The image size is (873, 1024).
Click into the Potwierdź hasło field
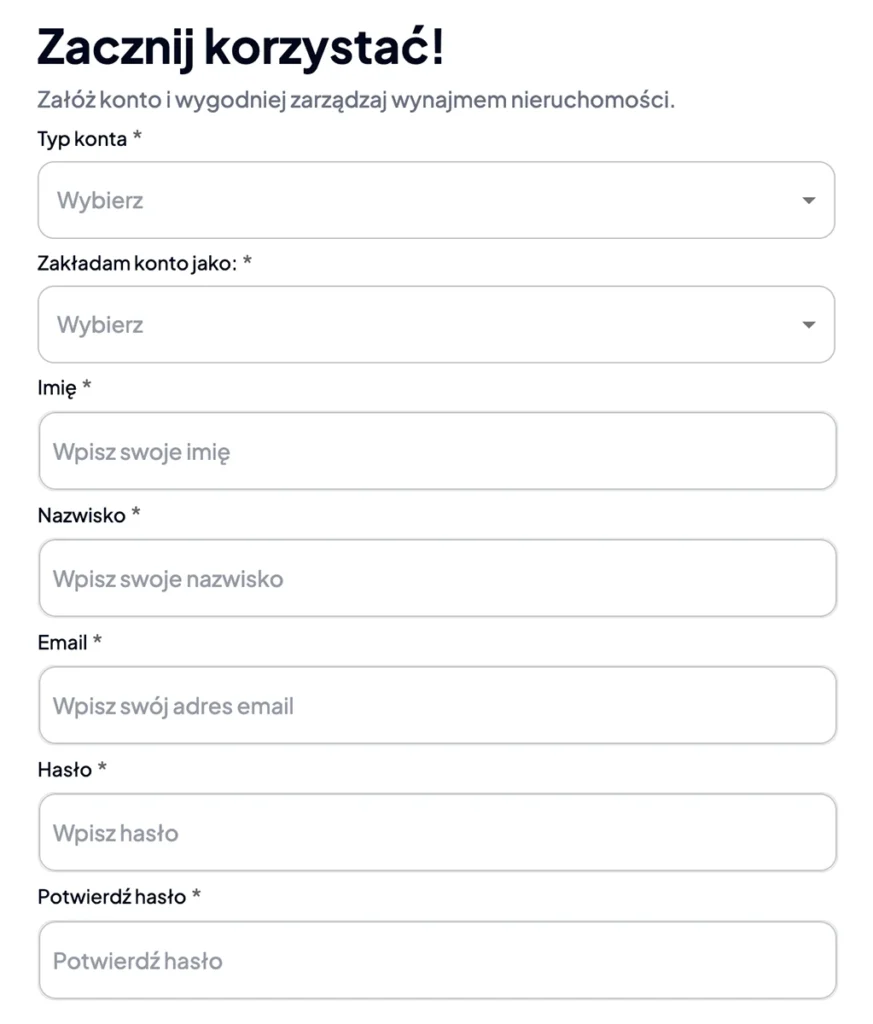[x=437, y=960]
